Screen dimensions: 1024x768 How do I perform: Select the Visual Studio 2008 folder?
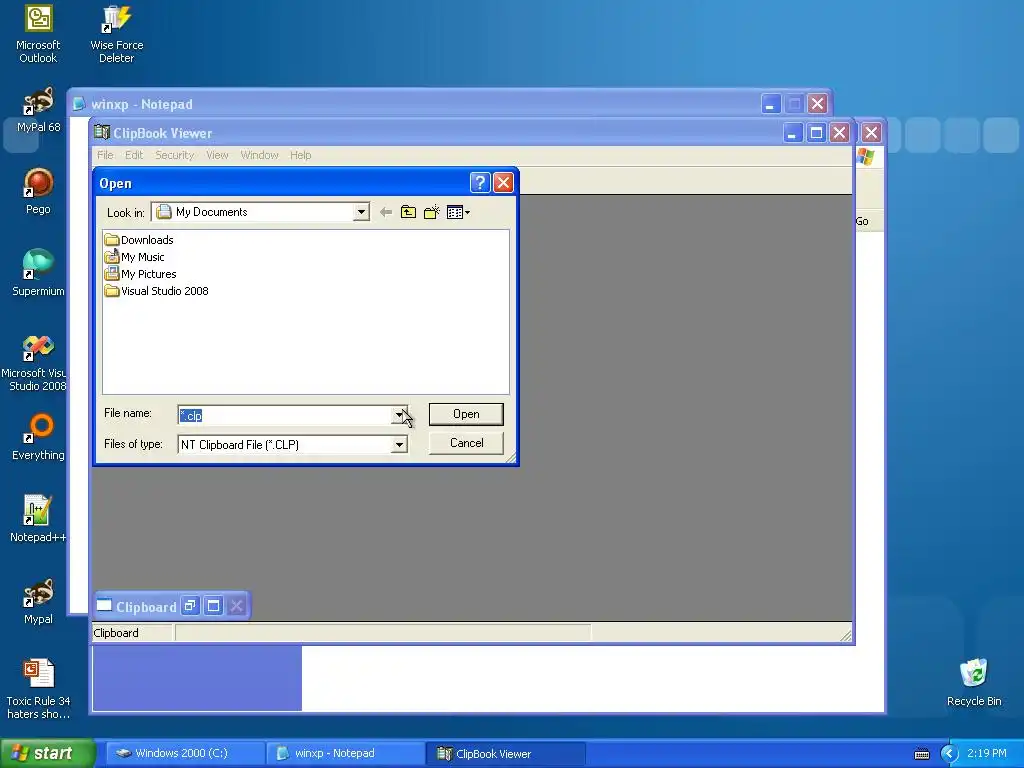tap(157, 291)
